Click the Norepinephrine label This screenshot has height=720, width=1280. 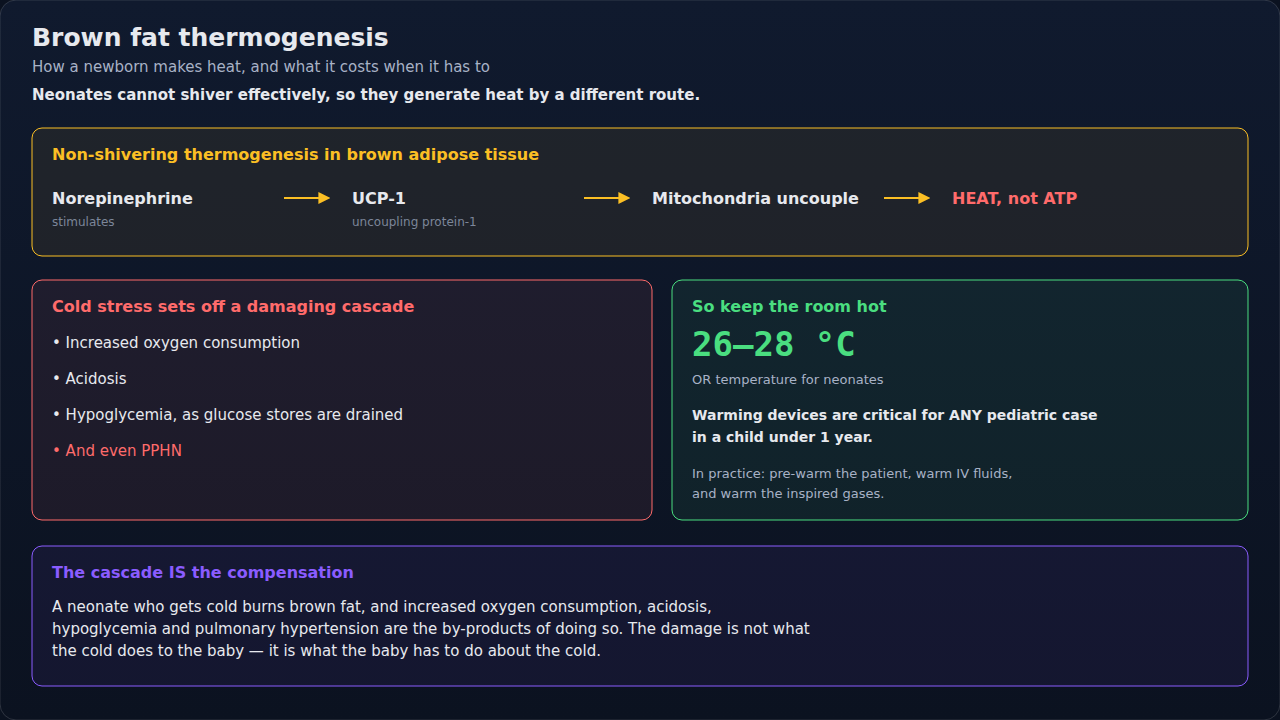pyautogui.click(x=122, y=198)
